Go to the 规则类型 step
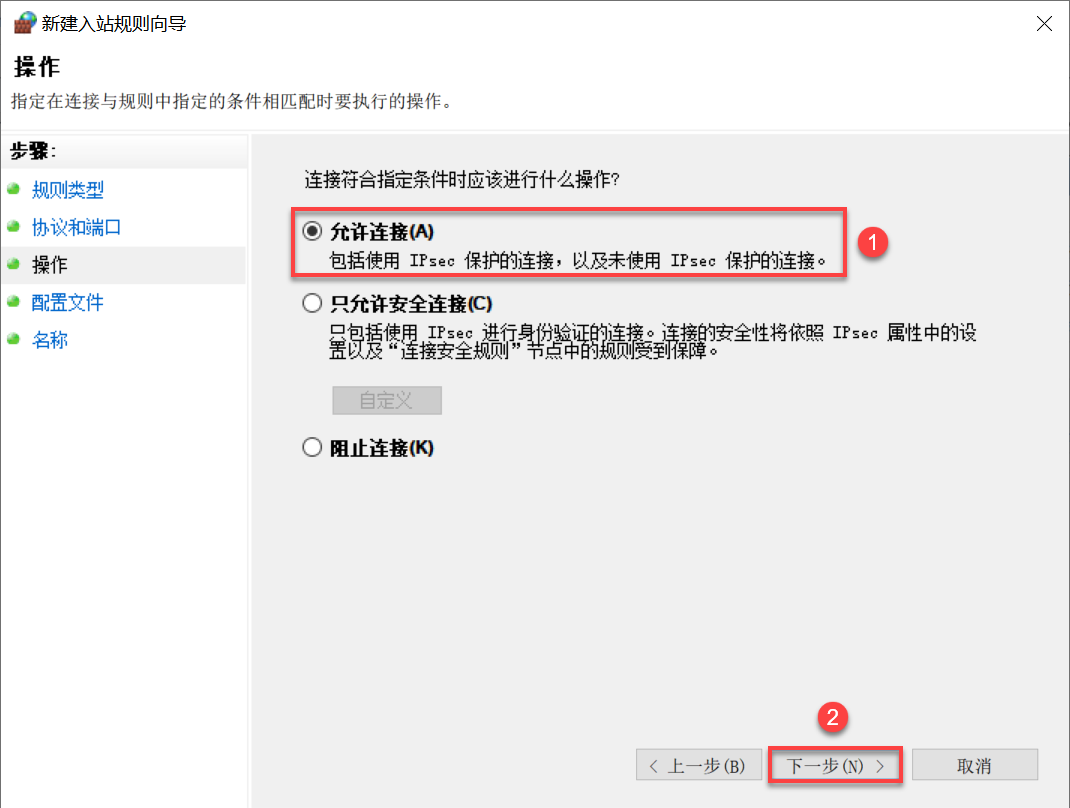Screen dimensions: 1070x808 click(x=68, y=190)
